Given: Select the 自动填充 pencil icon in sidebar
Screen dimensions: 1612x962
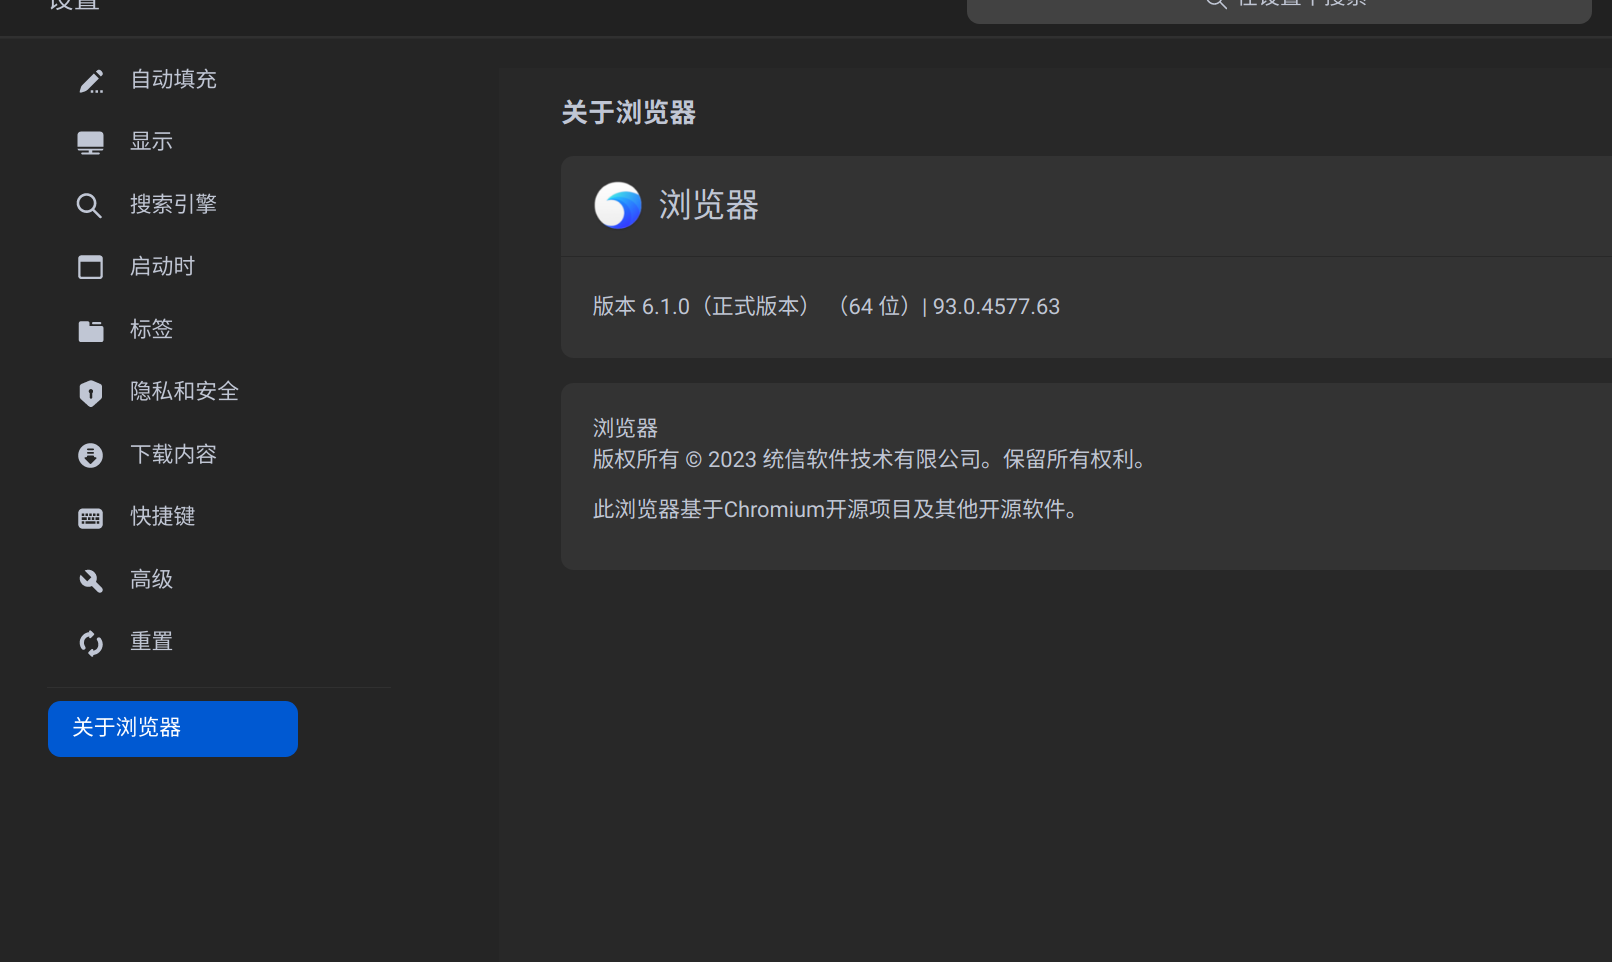Looking at the screenshot, I should point(91,81).
